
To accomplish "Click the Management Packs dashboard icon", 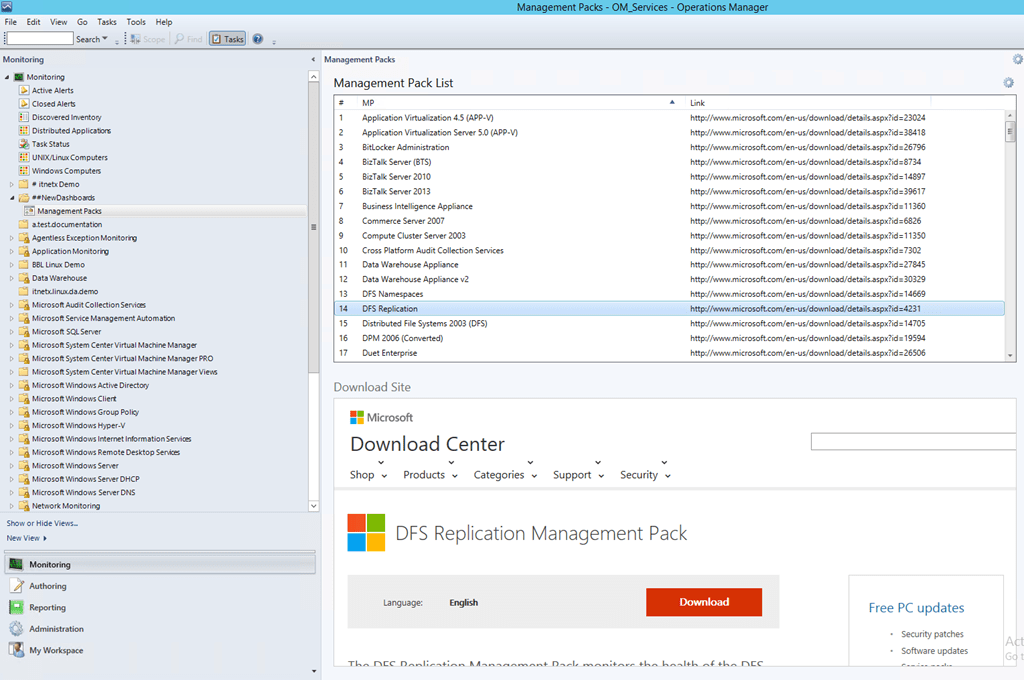I will (29, 211).
